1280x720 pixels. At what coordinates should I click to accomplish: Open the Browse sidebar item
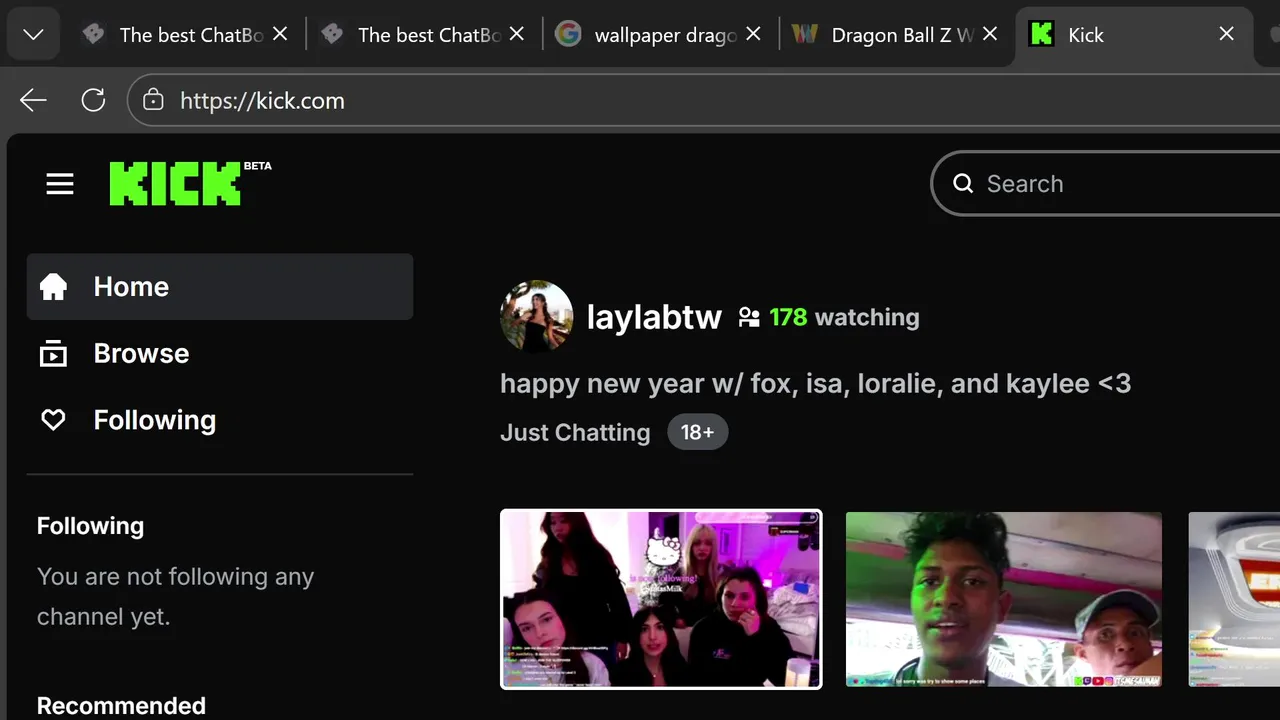click(220, 353)
